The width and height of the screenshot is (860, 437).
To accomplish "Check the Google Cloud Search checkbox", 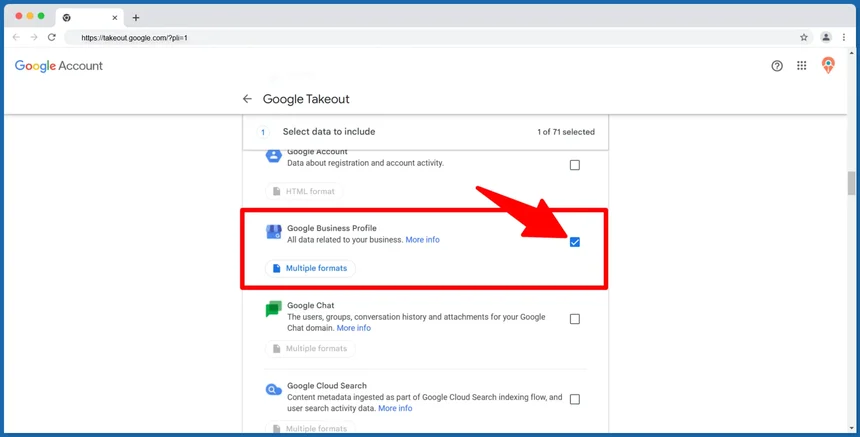I will (574, 399).
